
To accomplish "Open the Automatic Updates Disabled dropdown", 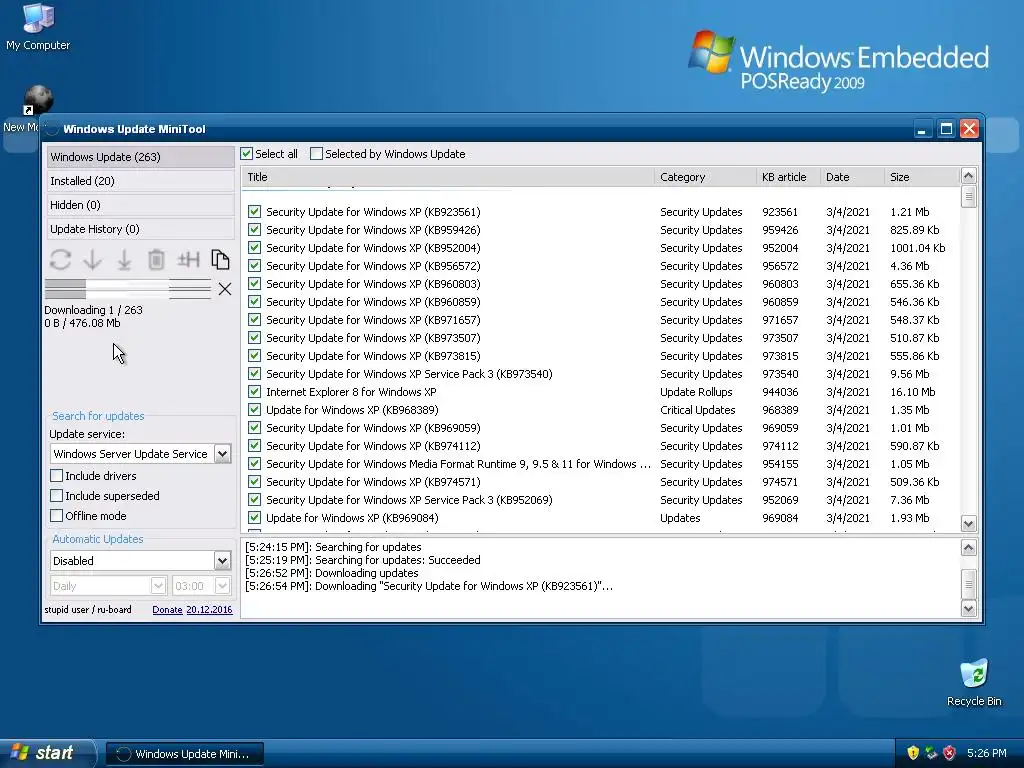I will pyautogui.click(x=222, y=560).
